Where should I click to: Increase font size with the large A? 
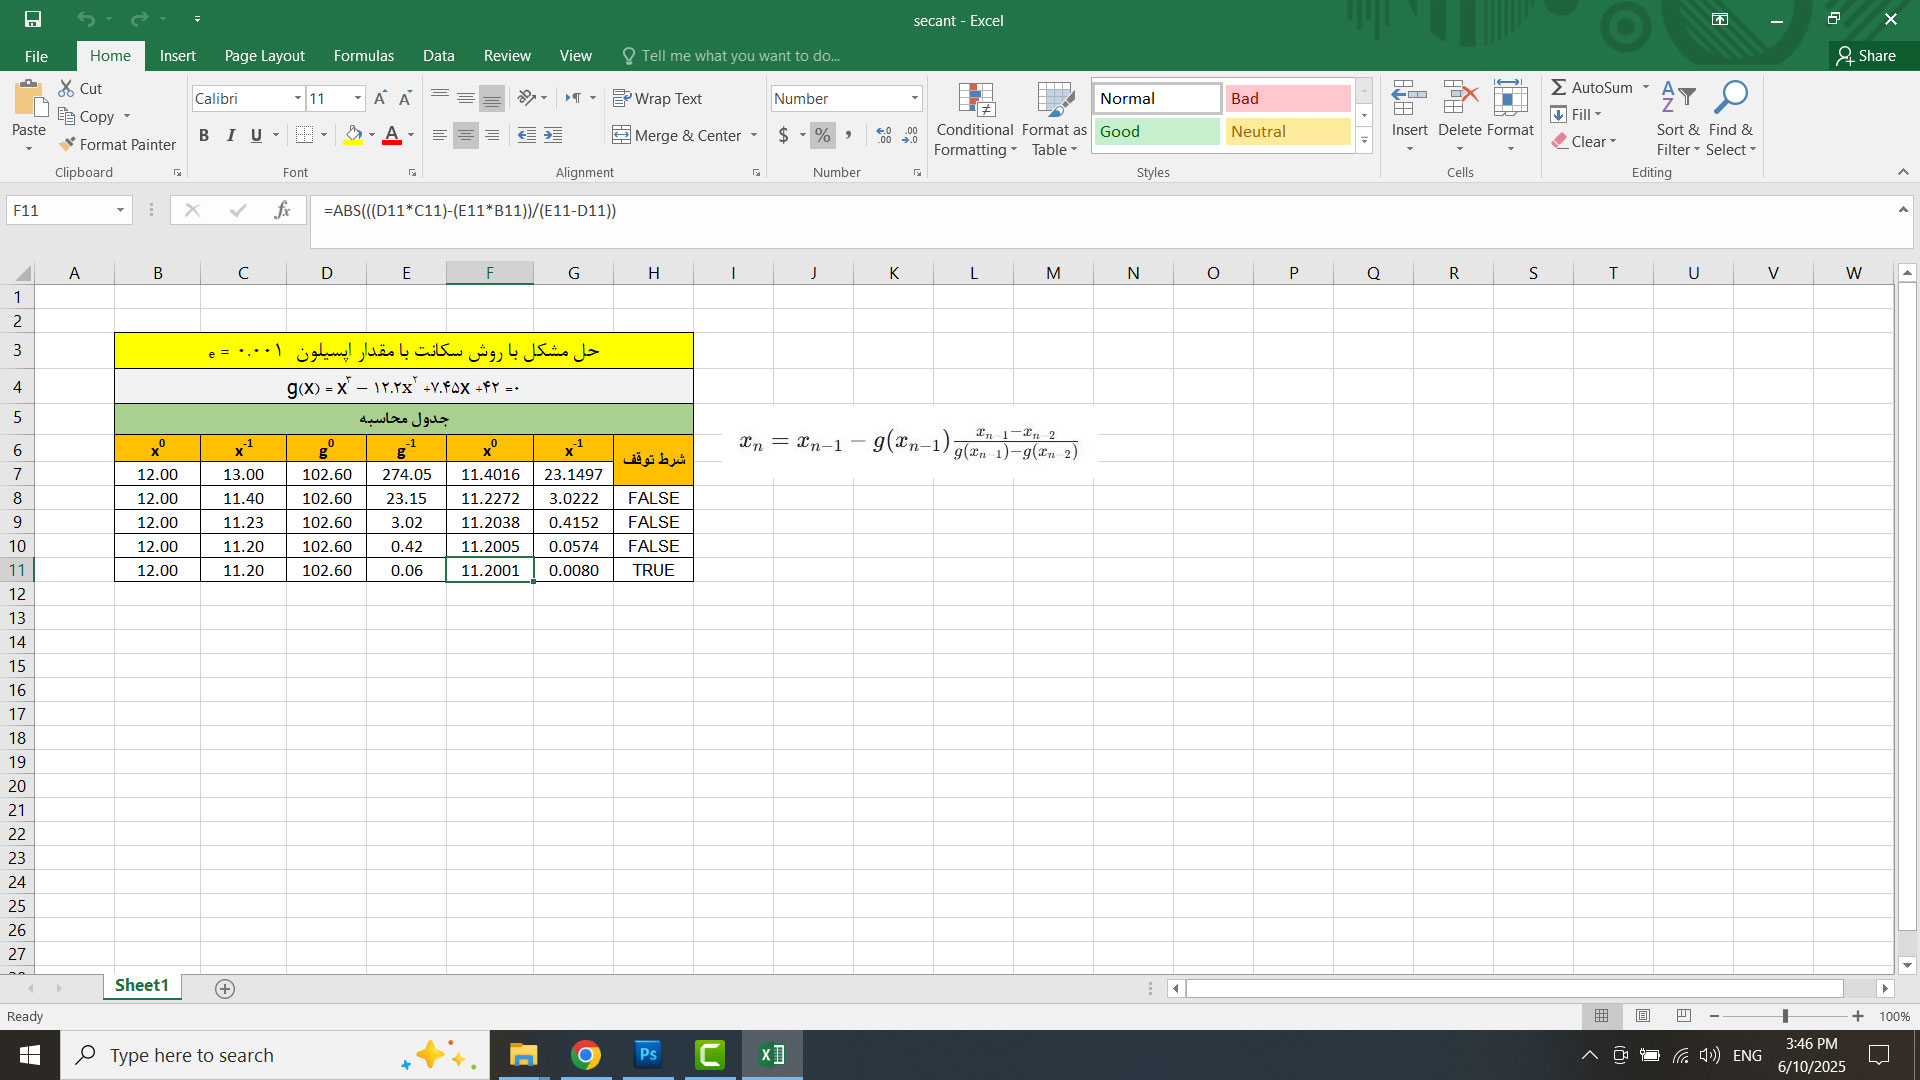coord(380,98)
